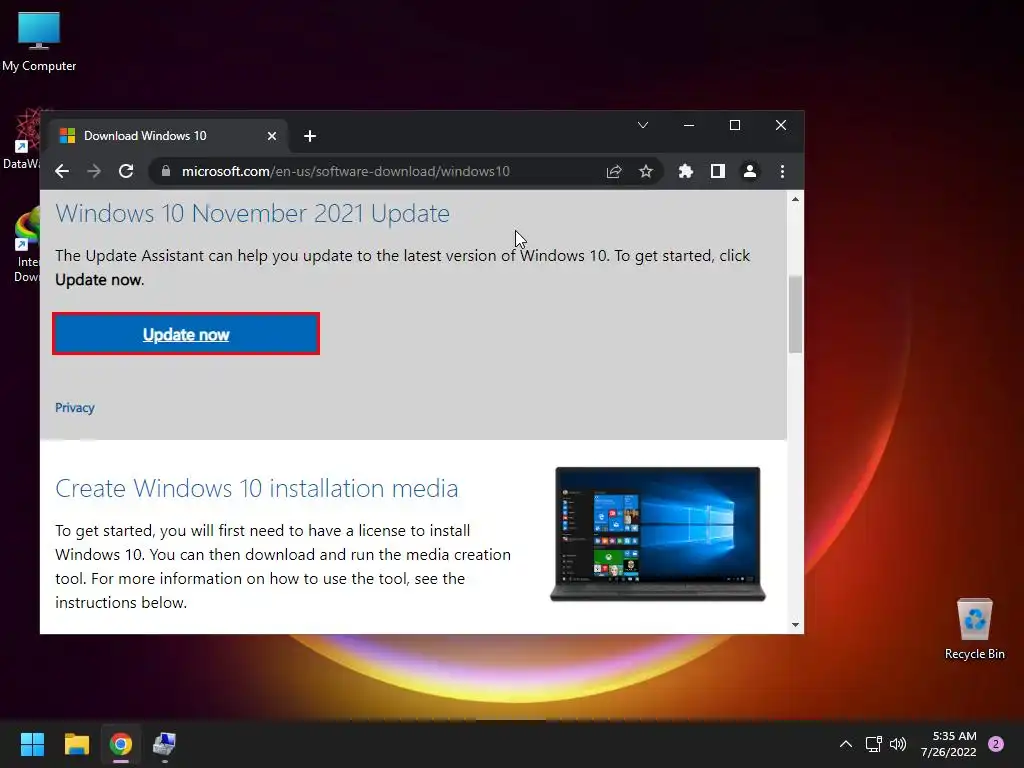Share this page using the share icon
This screenshot has width=1024, height=768.
pos(614,171)
